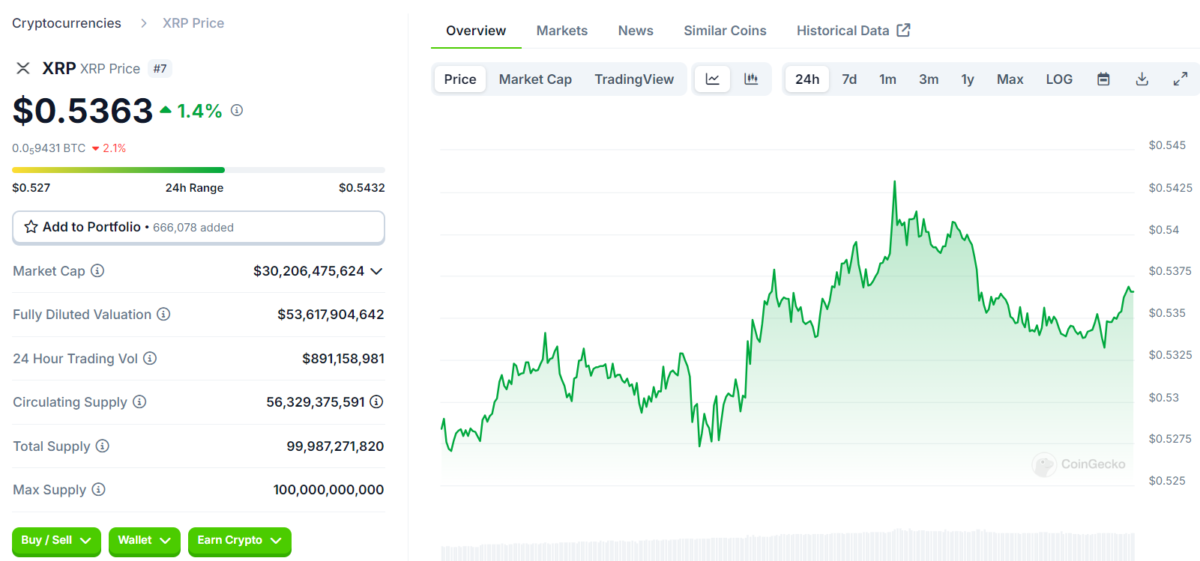Expand chart to fullscreen

point(1180,79)
